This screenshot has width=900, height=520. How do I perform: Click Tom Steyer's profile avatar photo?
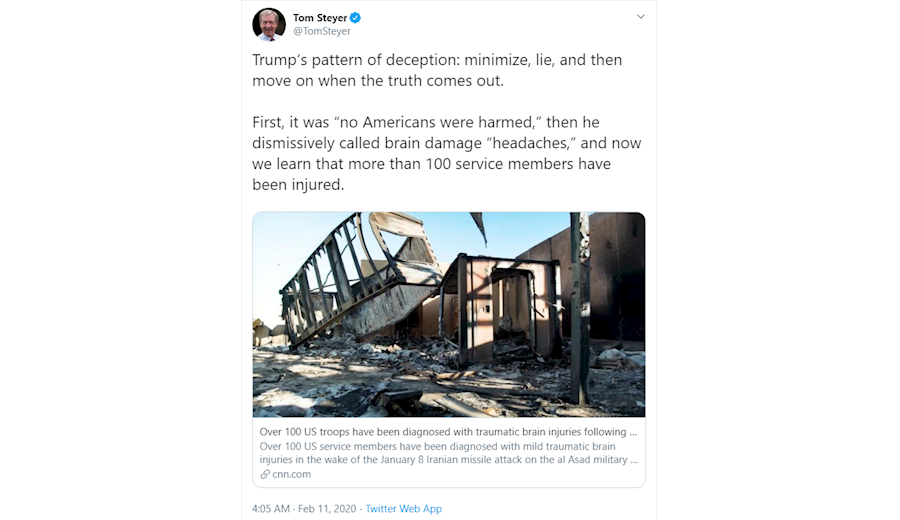(x=269, y=24)
